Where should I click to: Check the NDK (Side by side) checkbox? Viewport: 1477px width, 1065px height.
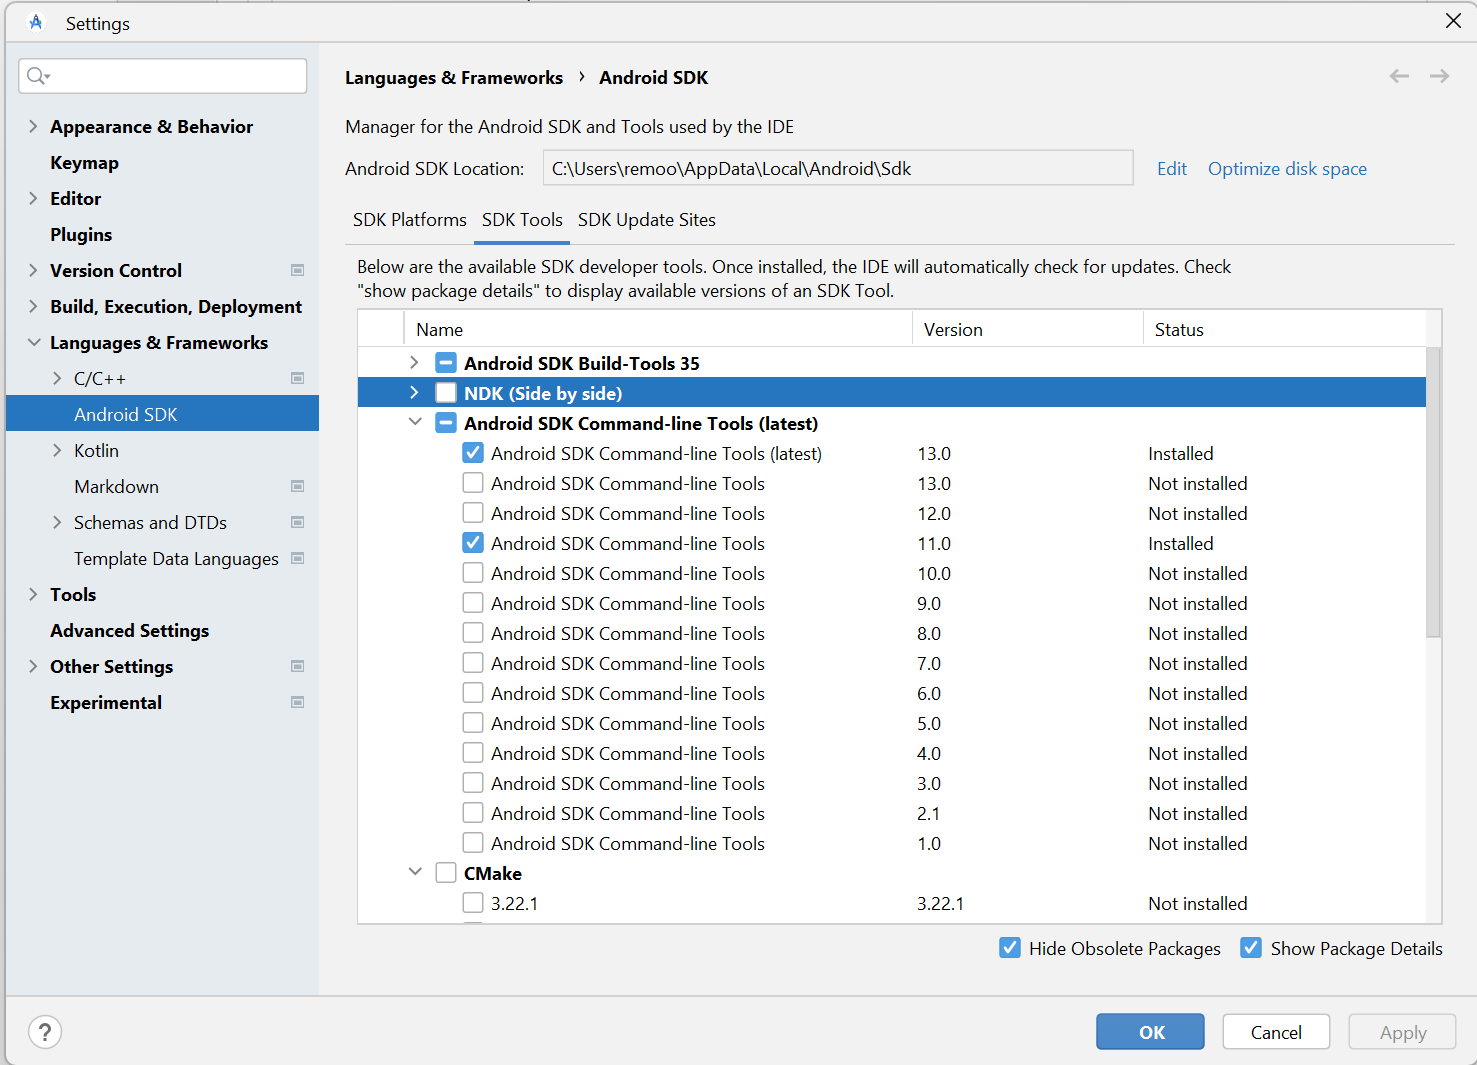tap(446, 393)
